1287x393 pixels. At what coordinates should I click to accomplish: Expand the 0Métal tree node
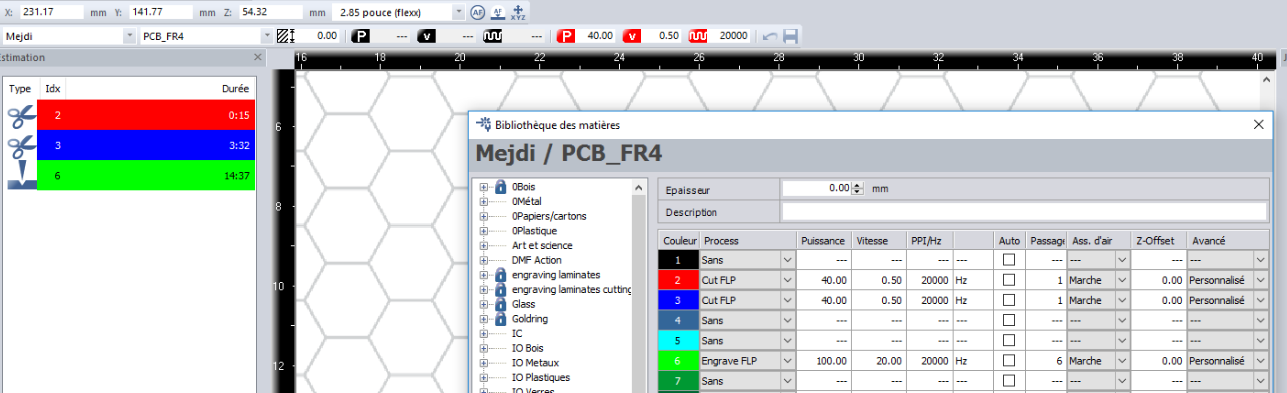point(484,201)
